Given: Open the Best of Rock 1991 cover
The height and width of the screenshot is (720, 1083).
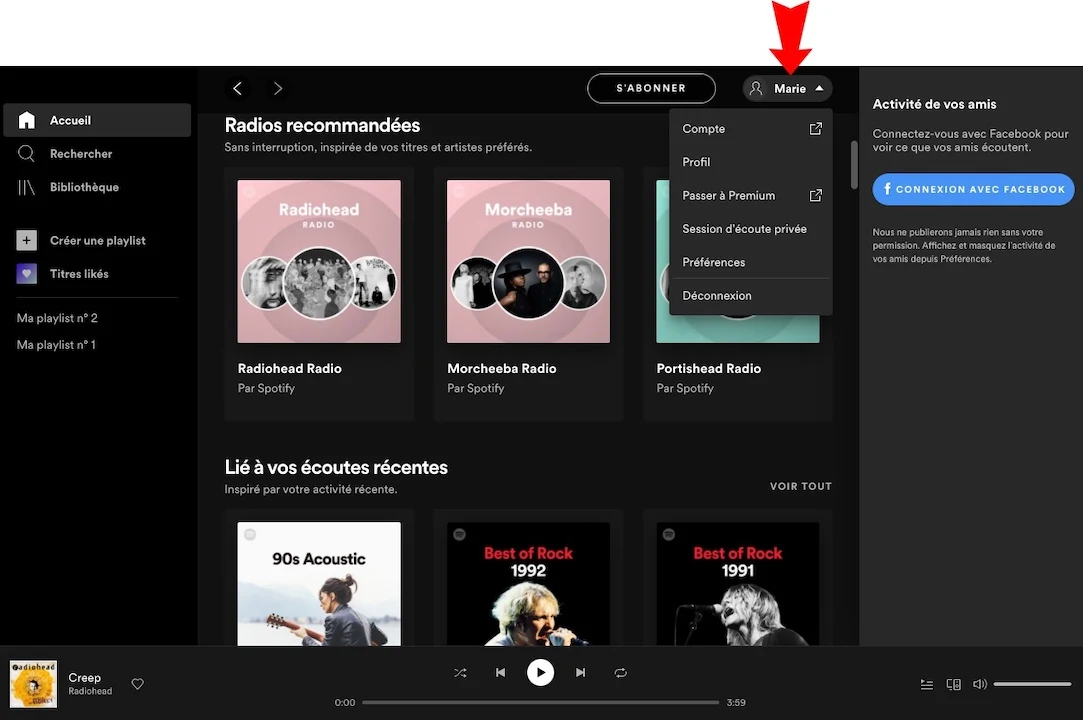Looking at the screenshot, I should pyautogui.click(x=738, y=584).
